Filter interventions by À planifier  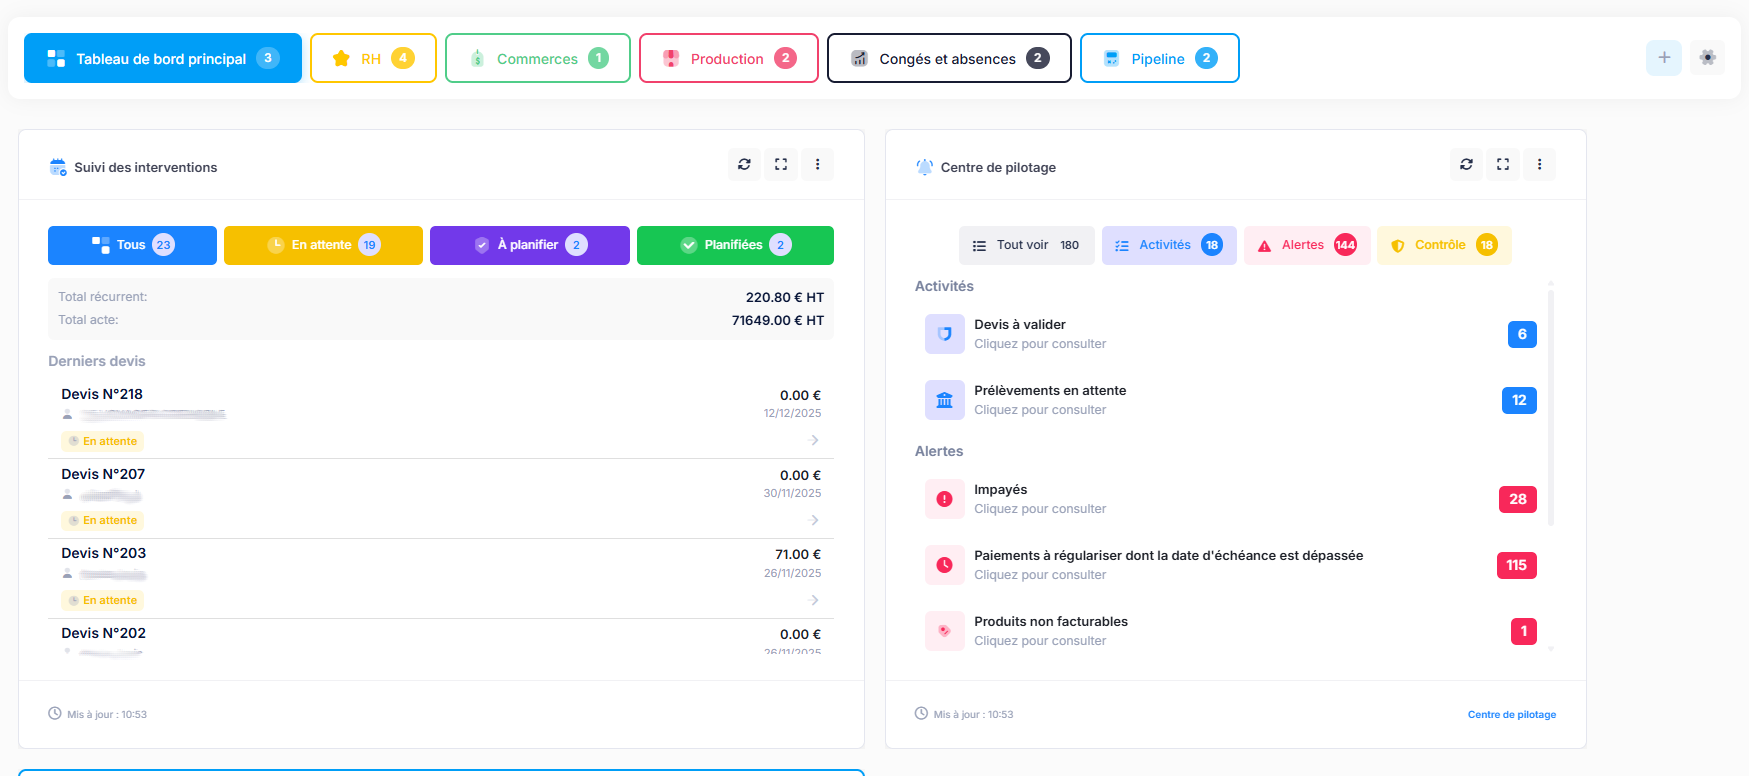pyautogui.click(x=530, y=245)
